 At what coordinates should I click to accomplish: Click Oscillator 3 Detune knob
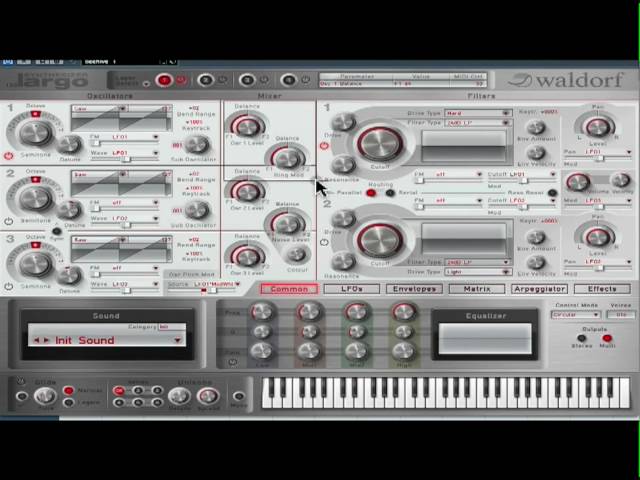coord(69,276)
